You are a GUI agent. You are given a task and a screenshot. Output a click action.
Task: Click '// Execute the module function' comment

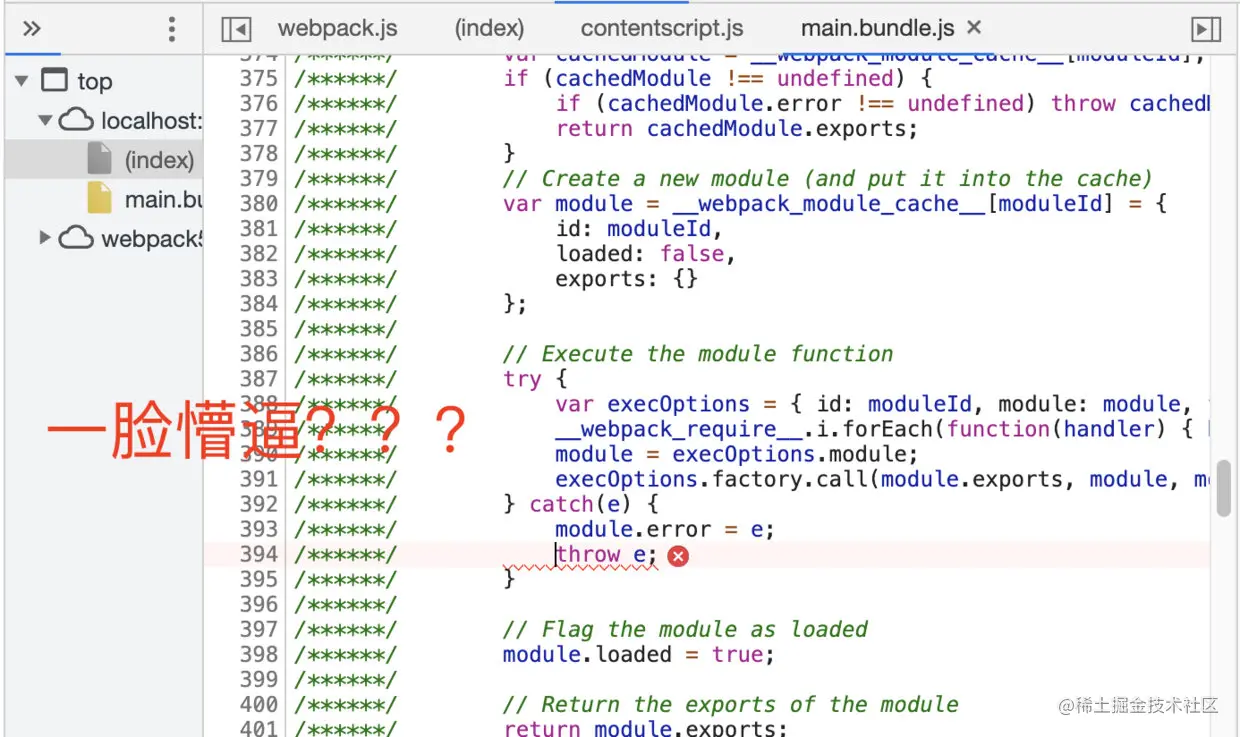[x=698, y=354]
